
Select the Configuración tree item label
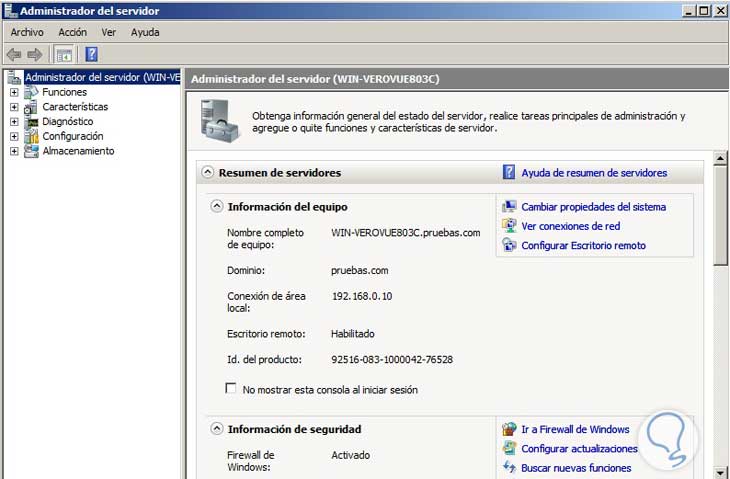pos(73,136)
